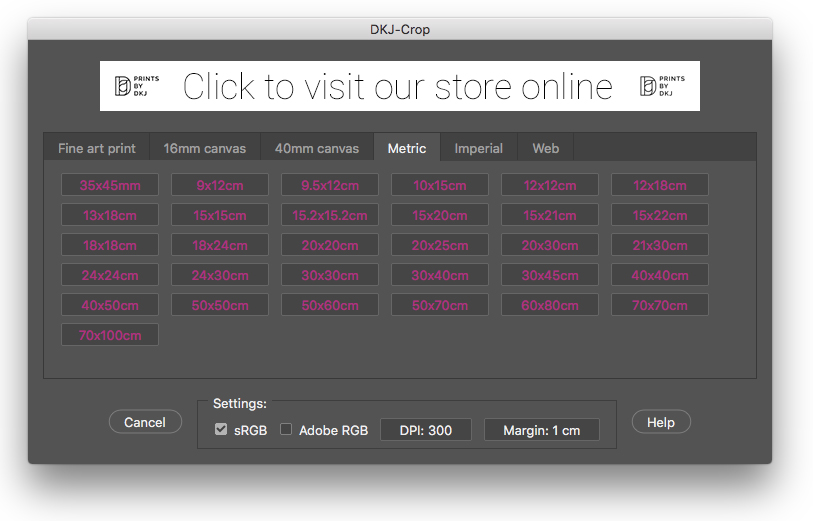Viewport: 813px width, 521px height.
Task: Uncheck the sRGB checkbox
Action: 221,429
